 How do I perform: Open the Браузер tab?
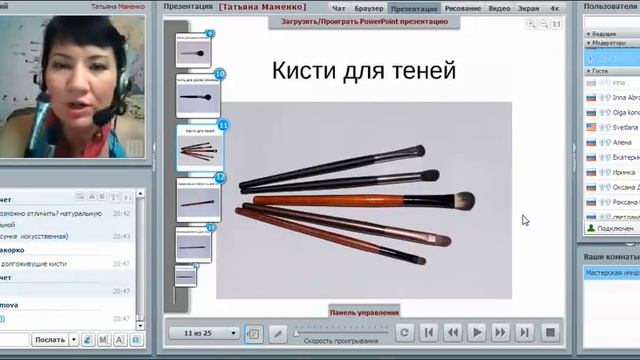point(369,8)
